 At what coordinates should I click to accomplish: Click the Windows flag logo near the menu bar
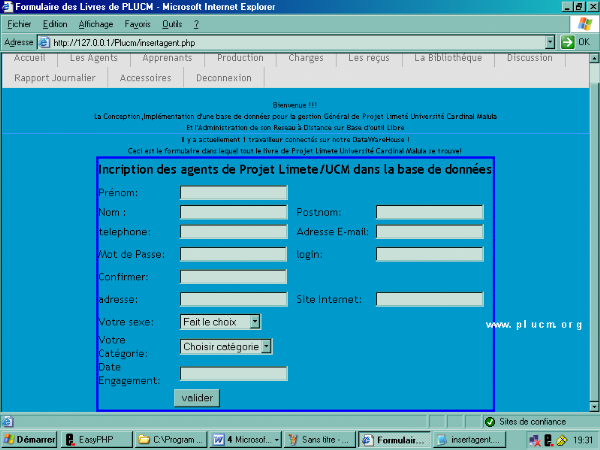click(x=584, y=24)
